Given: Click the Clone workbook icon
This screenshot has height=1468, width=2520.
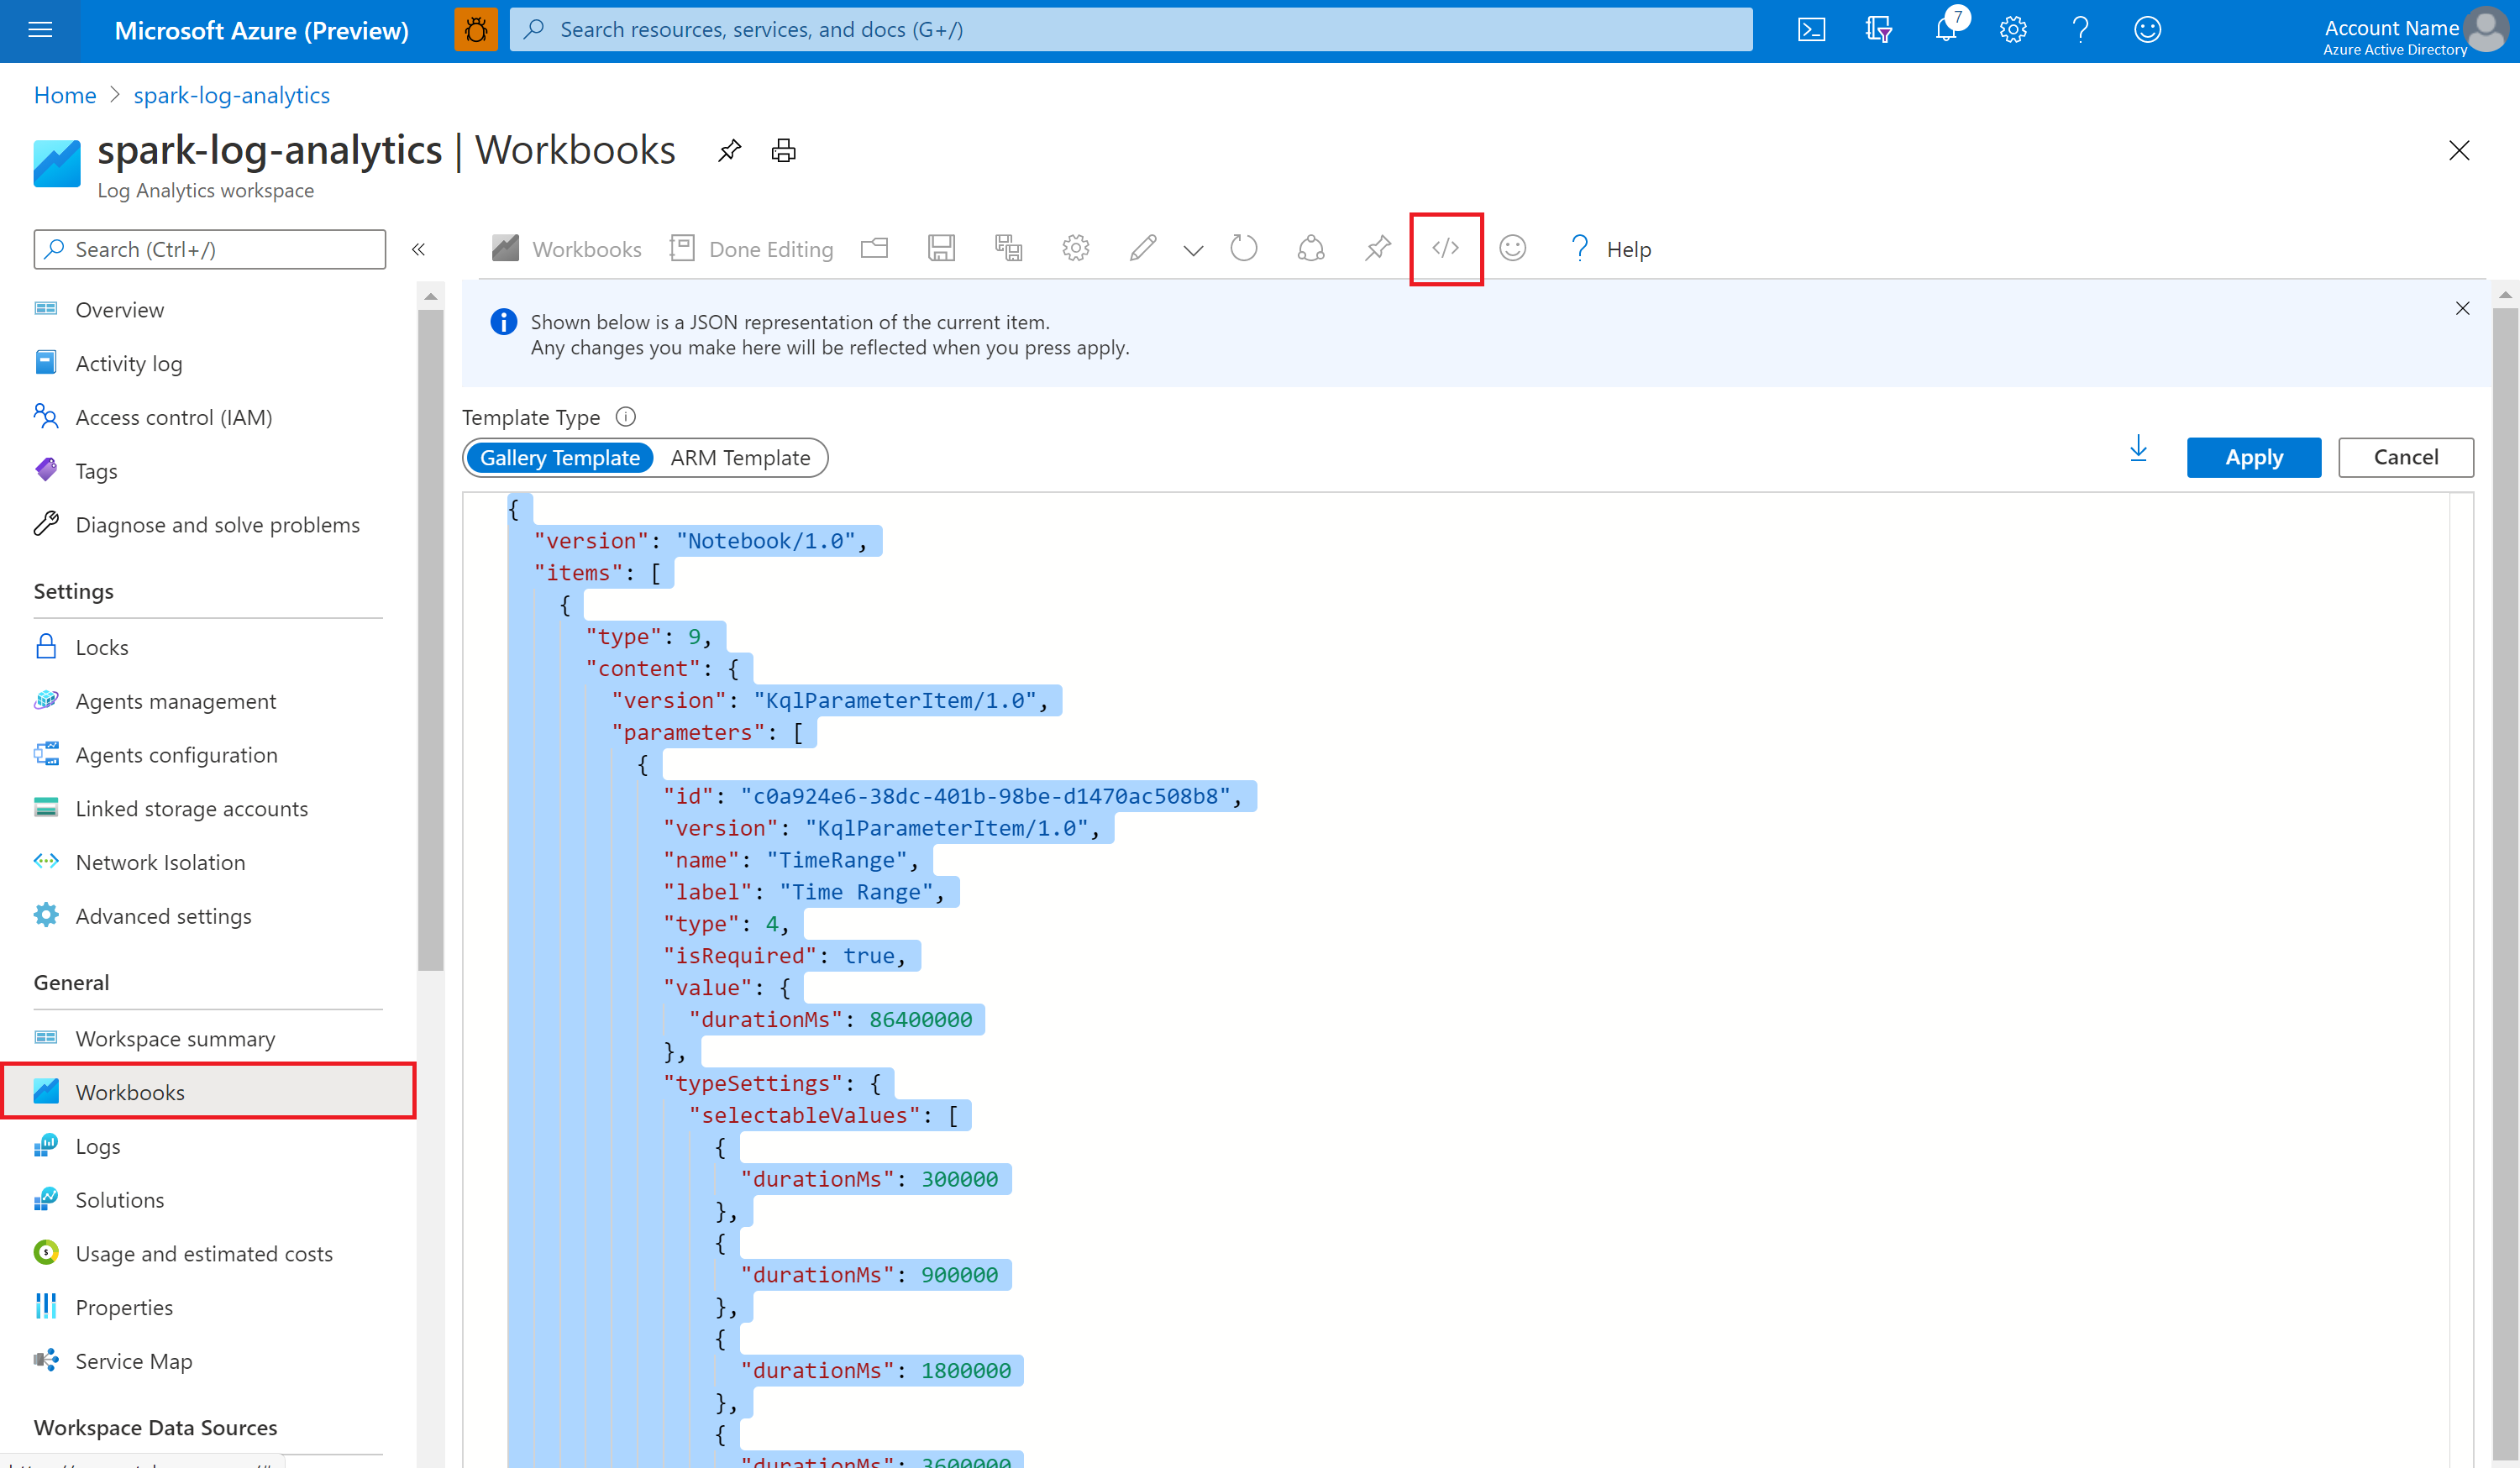Looking at the screenshot, I should [1008, 248].
